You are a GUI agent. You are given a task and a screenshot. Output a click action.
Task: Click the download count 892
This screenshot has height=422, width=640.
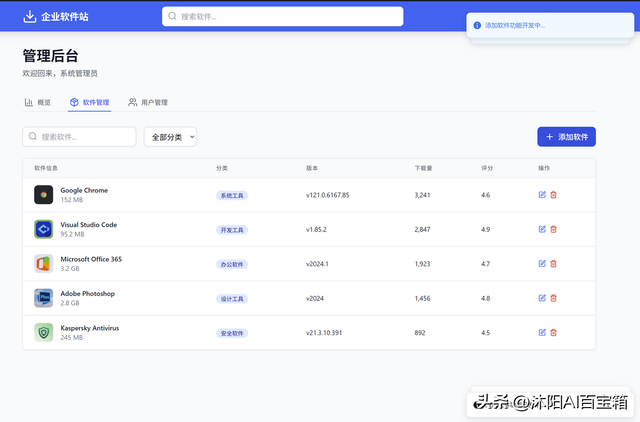(420, 333)
